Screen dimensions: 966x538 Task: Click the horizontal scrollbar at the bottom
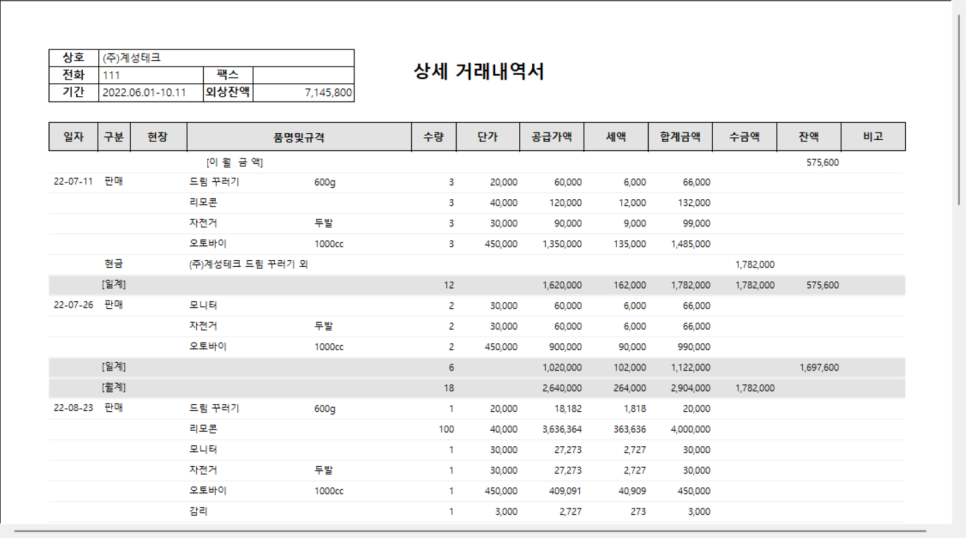click(470, 530)
